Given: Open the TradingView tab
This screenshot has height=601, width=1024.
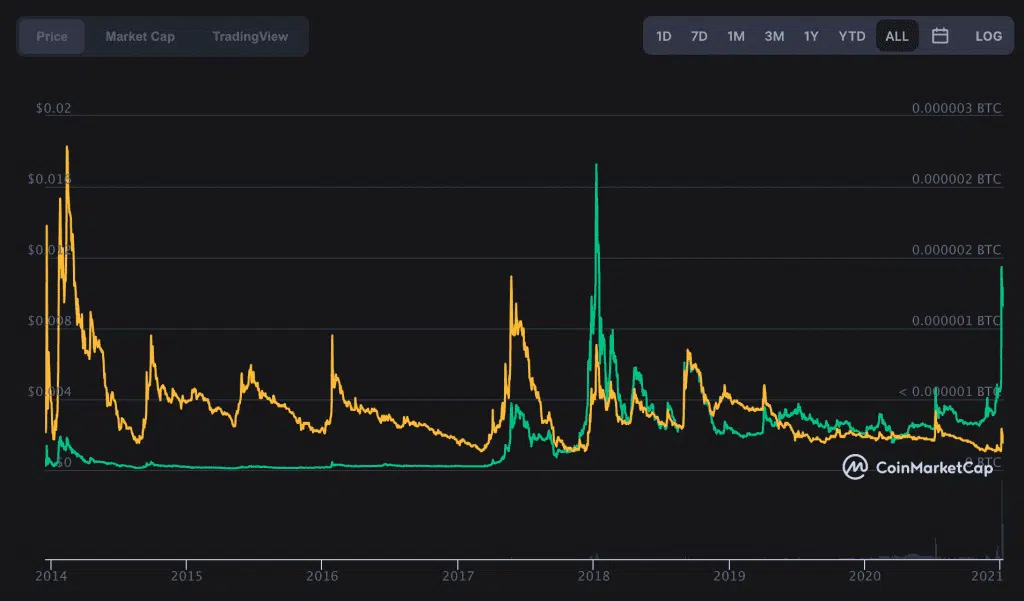Looking at the screenshot, I should click(250, 37).
